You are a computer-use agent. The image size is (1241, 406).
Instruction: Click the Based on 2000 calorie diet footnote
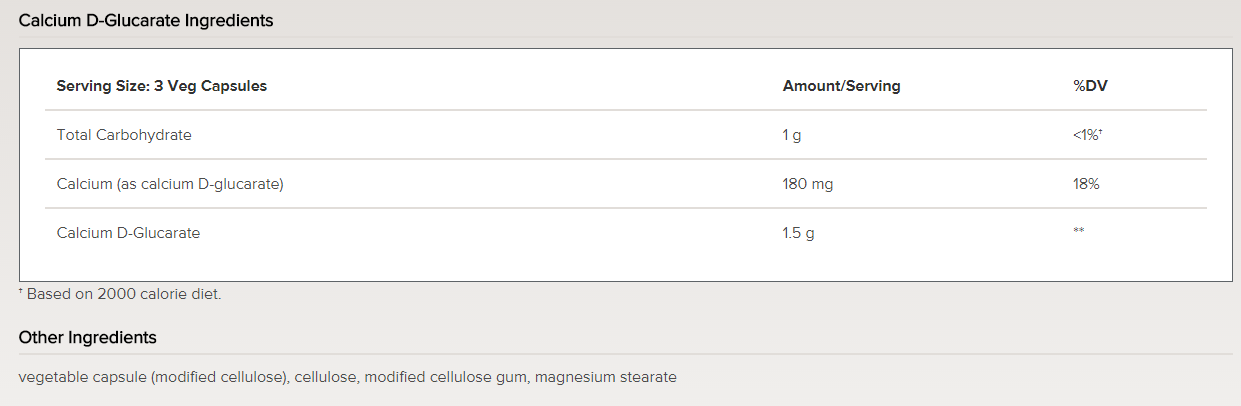coord(124,294)
